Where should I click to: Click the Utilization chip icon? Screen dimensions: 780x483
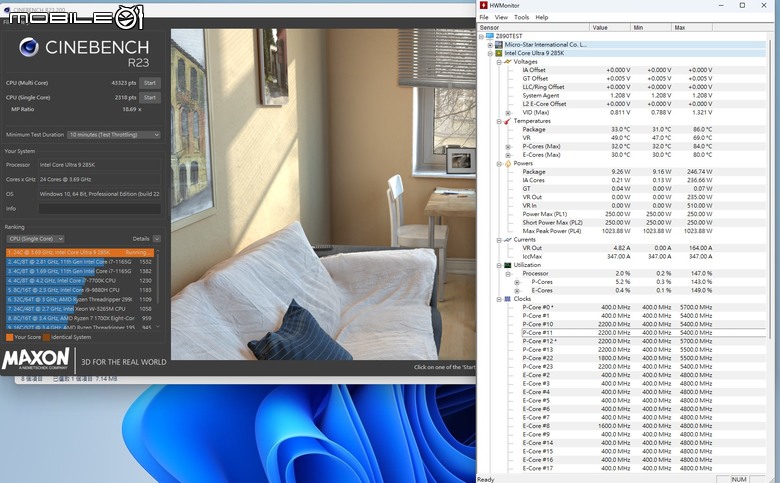click(507, 265)
